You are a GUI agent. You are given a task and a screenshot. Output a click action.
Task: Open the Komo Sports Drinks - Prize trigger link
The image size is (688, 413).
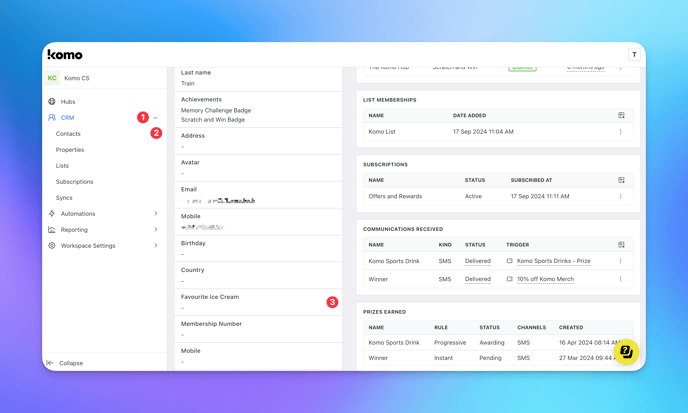click(554, 261)
